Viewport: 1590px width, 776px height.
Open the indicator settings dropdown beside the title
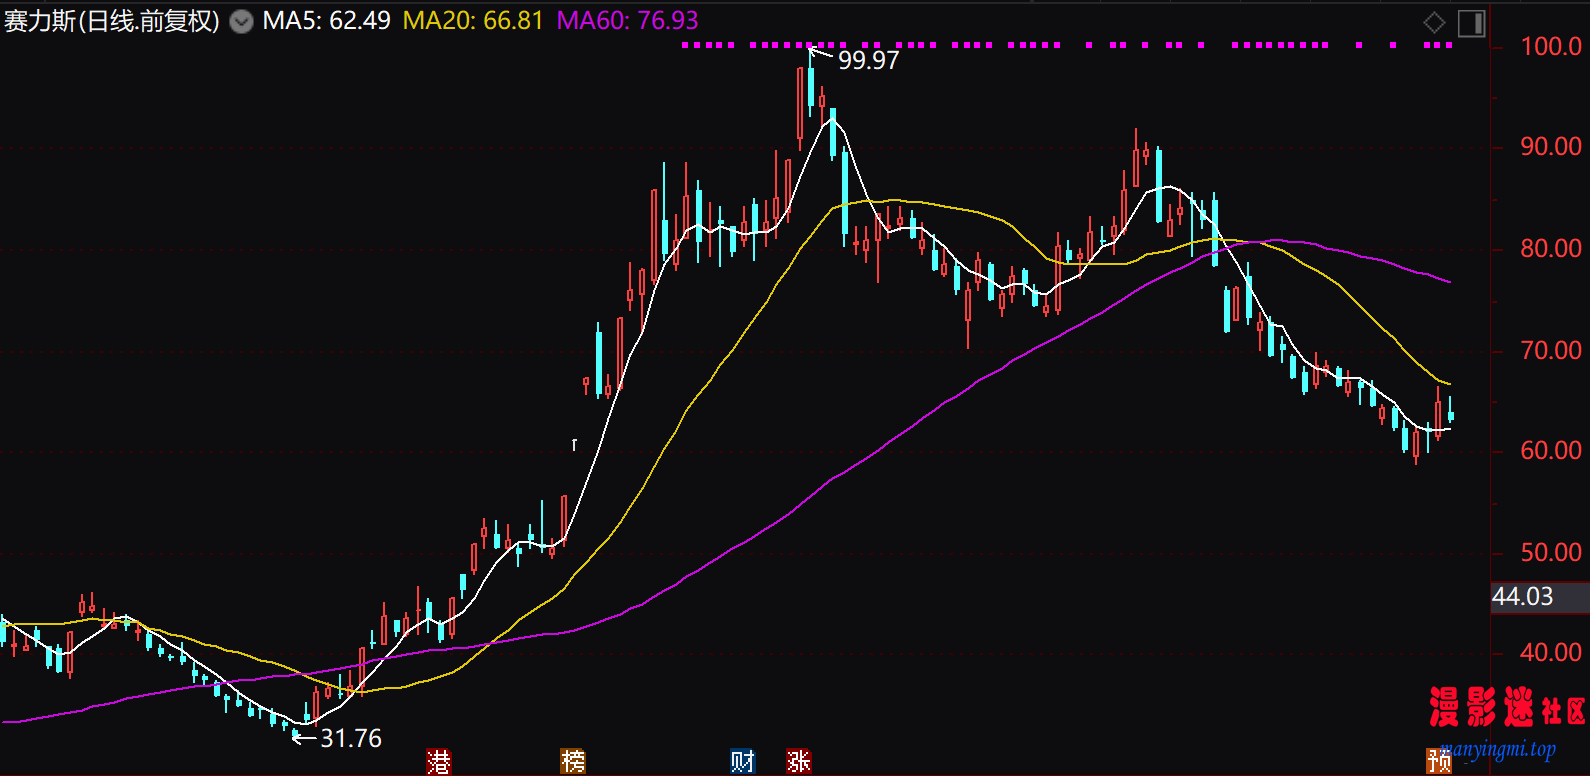(242, 21)
